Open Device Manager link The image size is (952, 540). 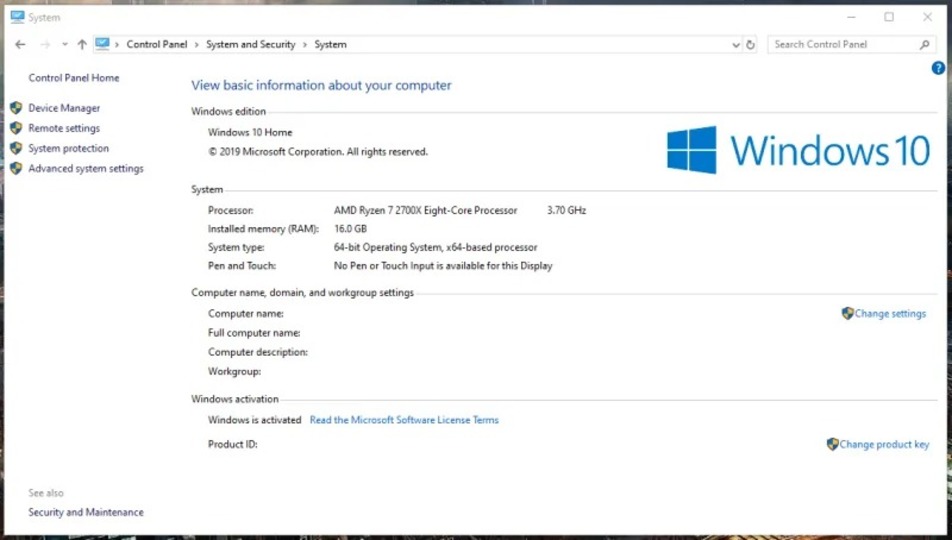point(64,108)
